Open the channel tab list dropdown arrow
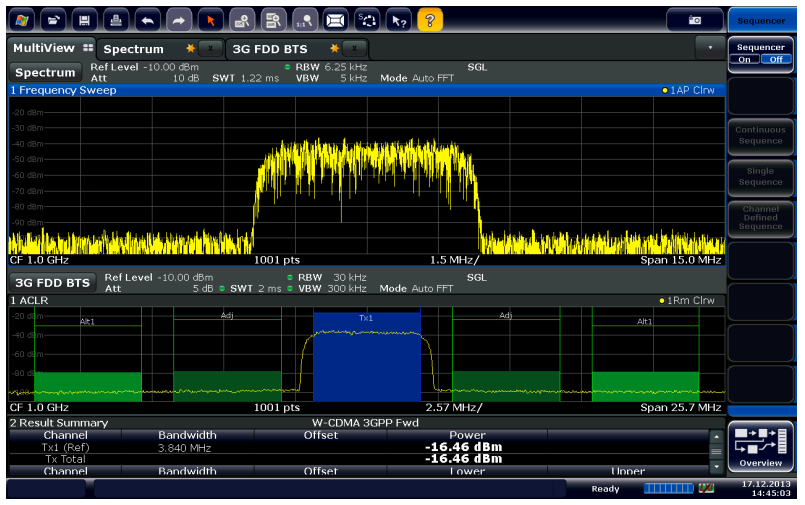 coord(710,48)
